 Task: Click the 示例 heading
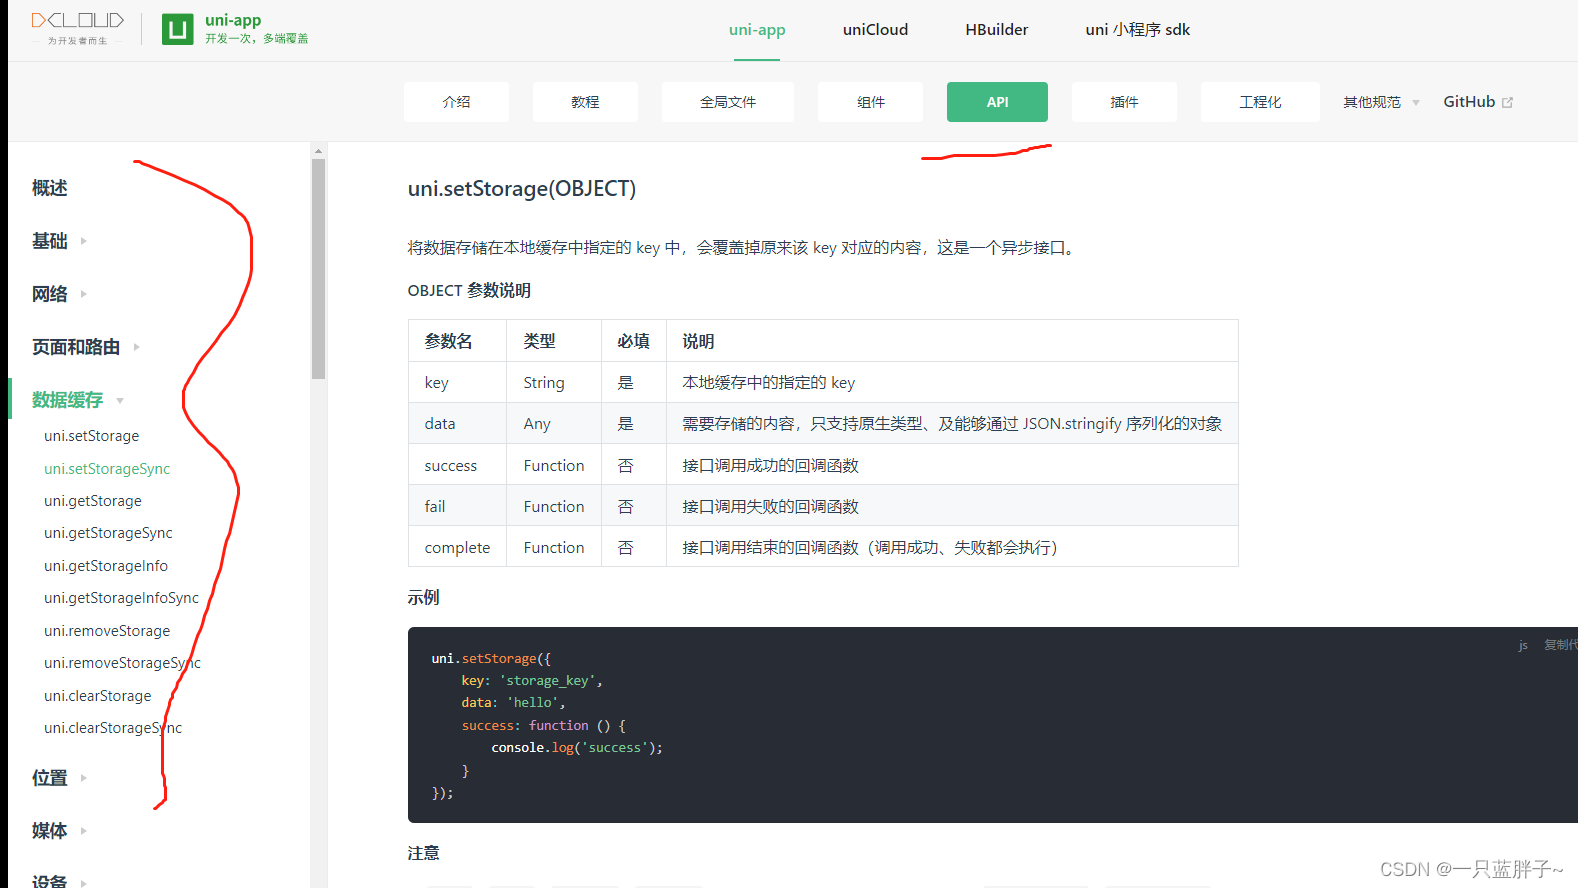(x=424, y=597)
